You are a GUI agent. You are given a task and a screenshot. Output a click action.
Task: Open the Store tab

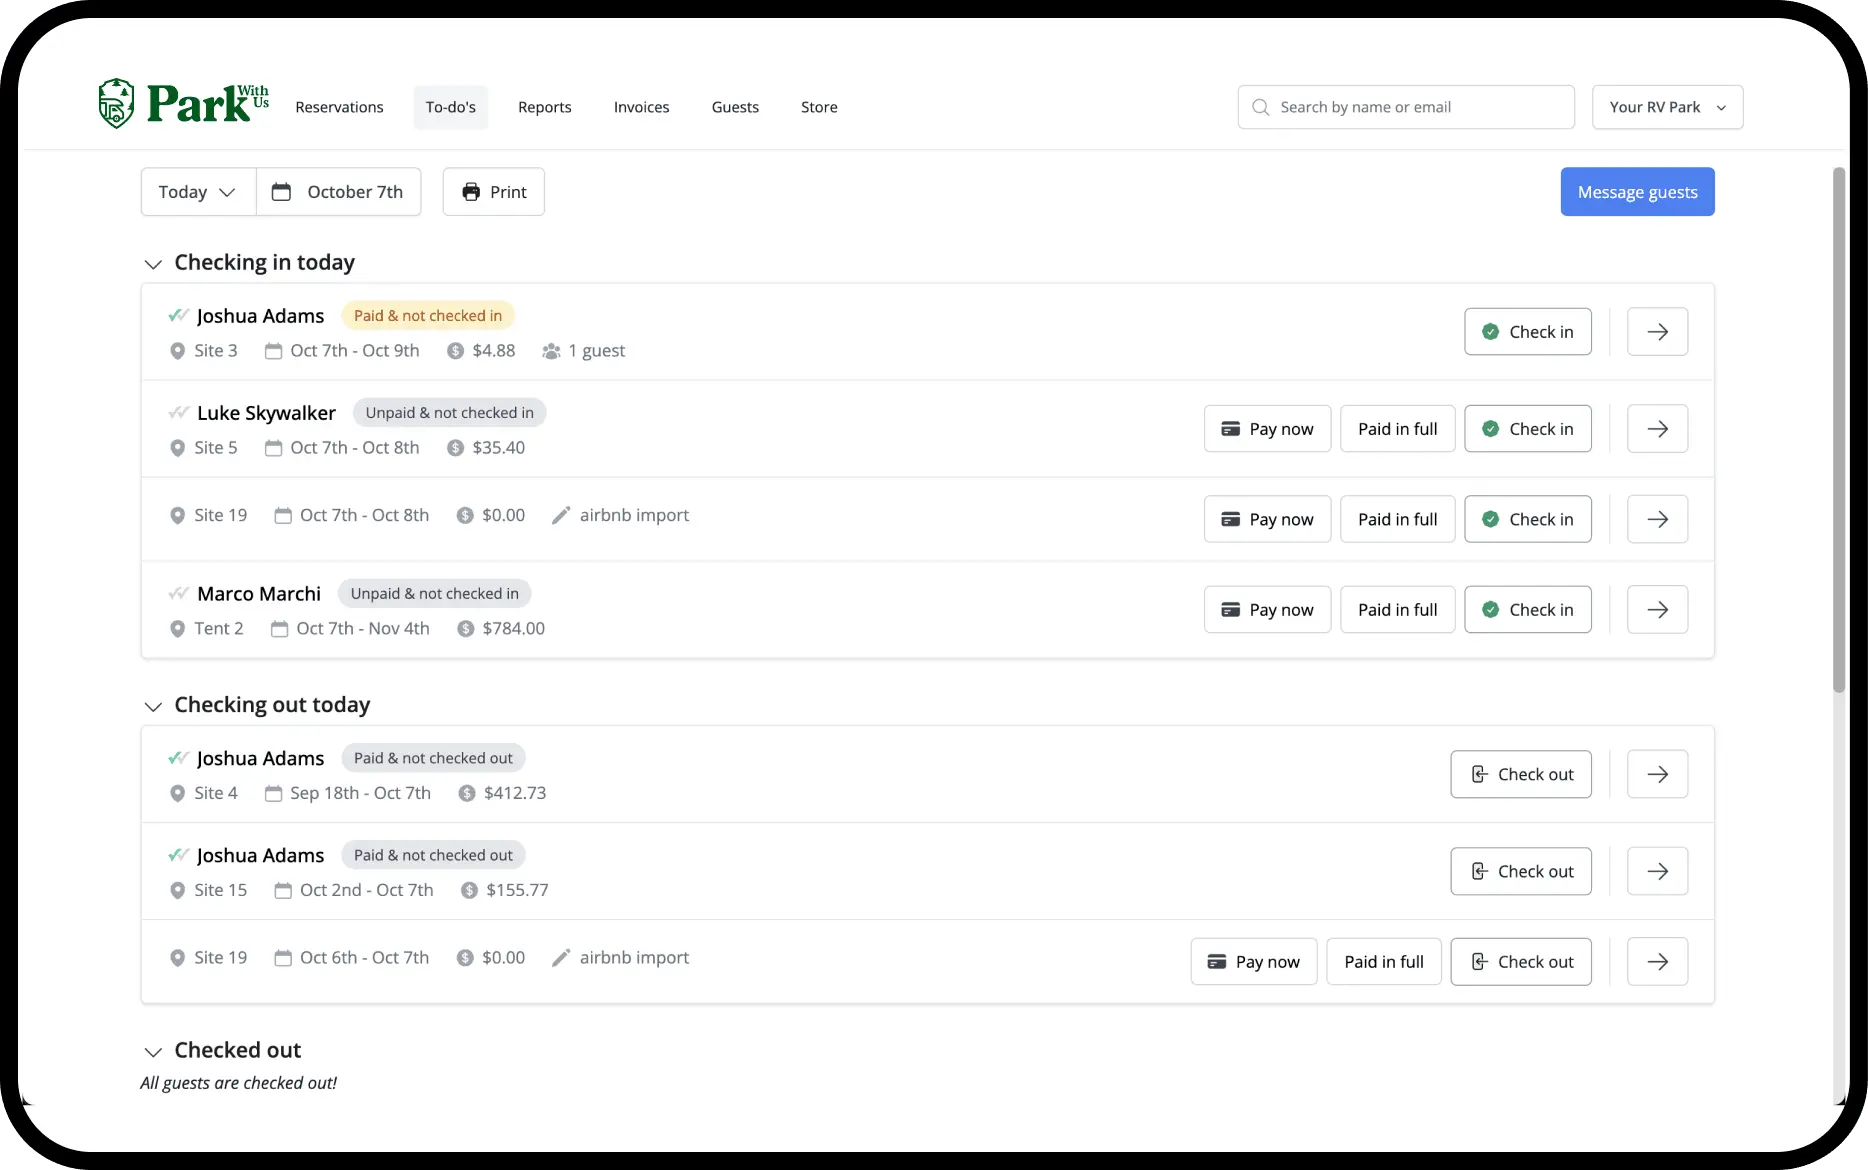(819, 107)
